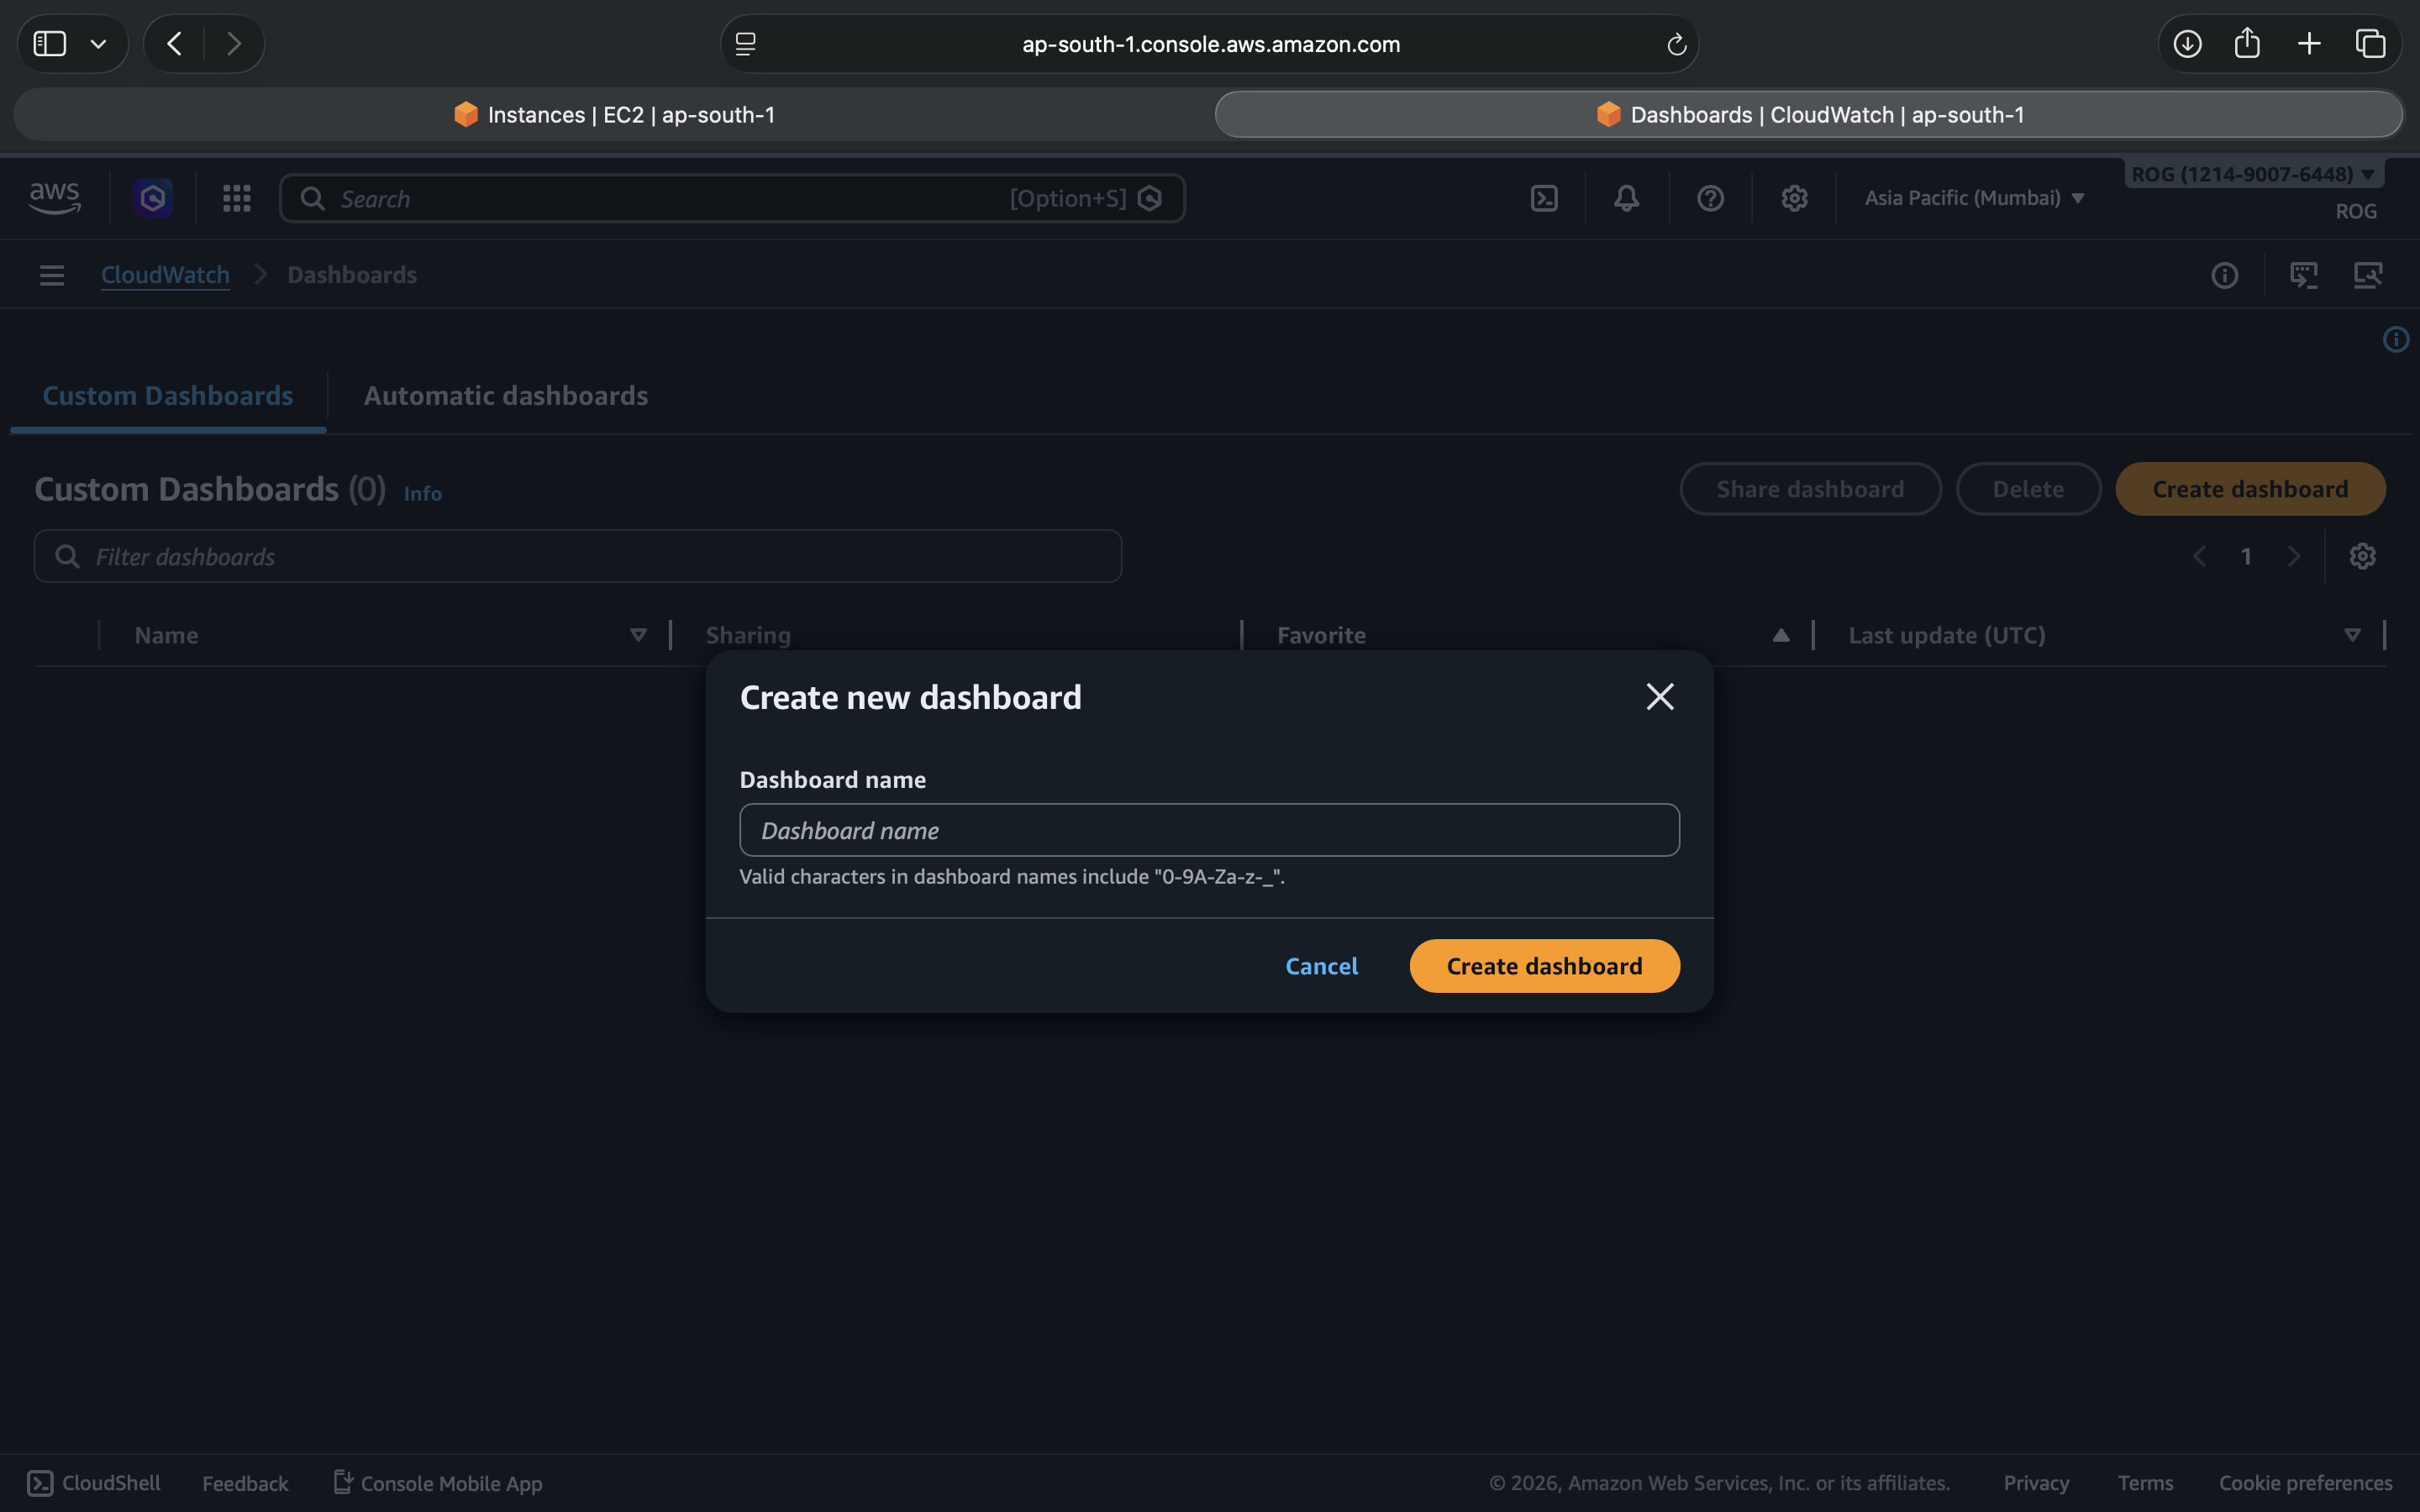Click the CloudWatch breadcrumb link

[x=165, y=275]
